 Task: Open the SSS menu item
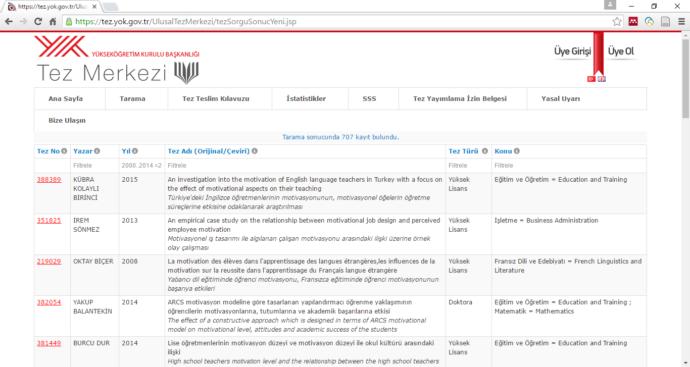coord(369,99)
